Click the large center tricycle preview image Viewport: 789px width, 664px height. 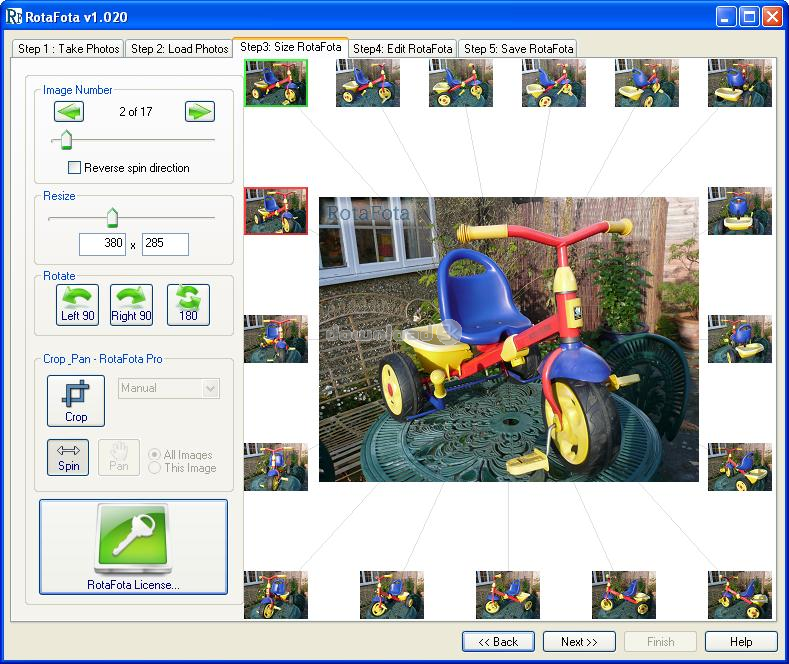[509, 340]
